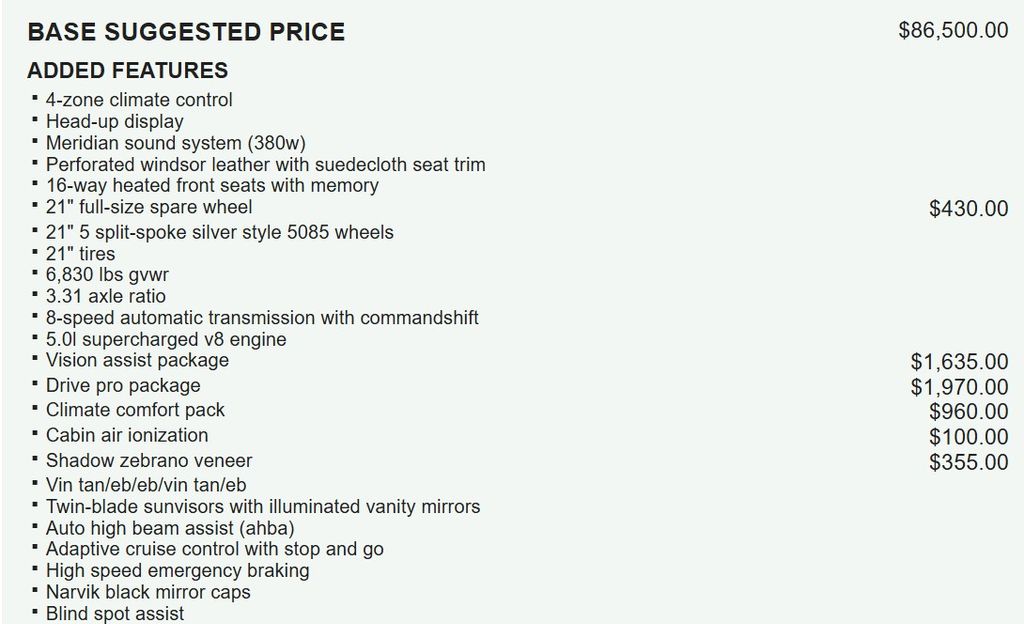Click the $1,635.00 price amount
The image size is (1024, 624).
(959, 362)
